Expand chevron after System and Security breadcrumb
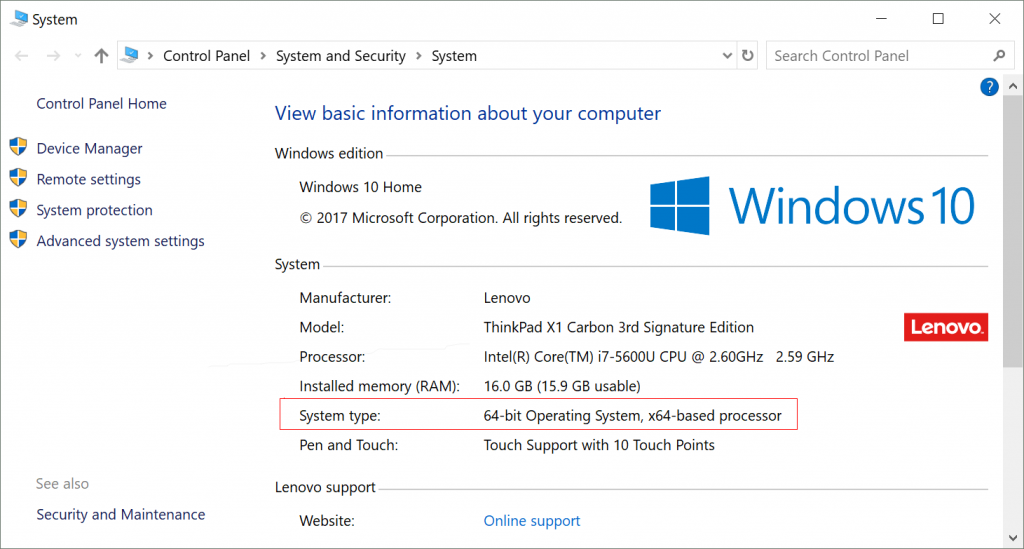1024x549 pixels. pyautogui.click(x=419, y=57)
